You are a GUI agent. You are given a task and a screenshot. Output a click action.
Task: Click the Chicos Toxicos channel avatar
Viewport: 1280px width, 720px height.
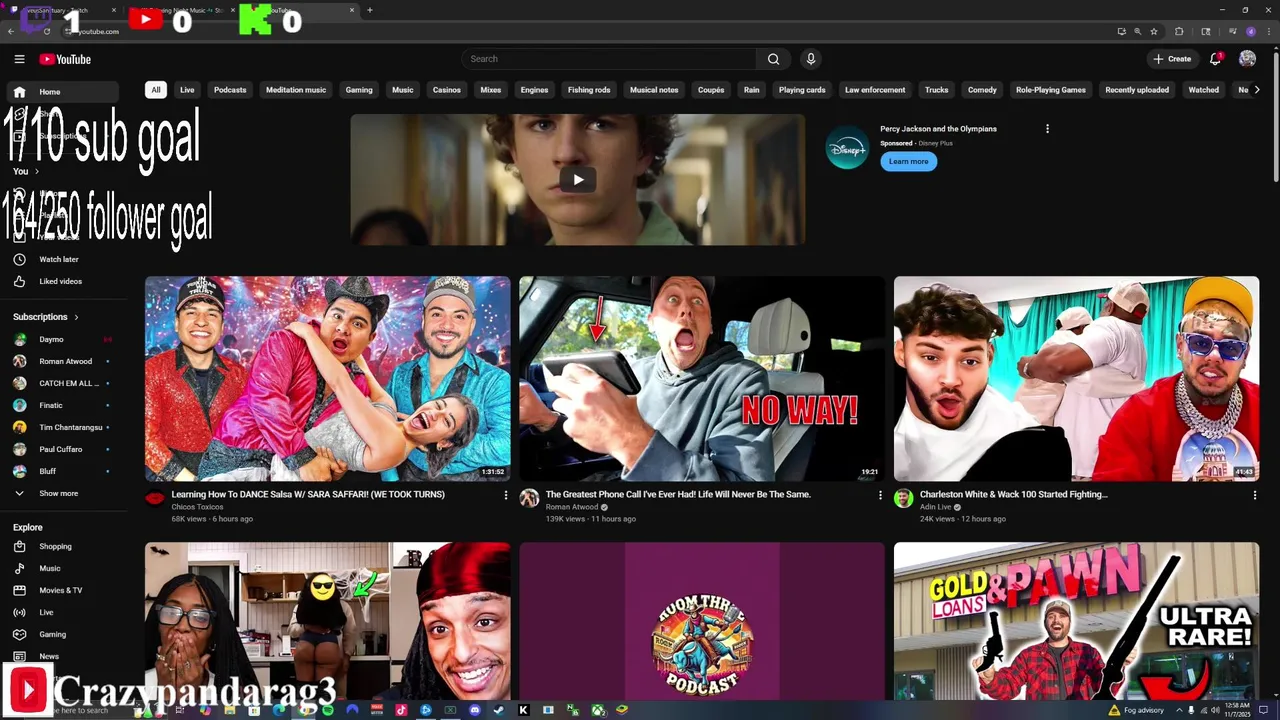pos(155,498)
